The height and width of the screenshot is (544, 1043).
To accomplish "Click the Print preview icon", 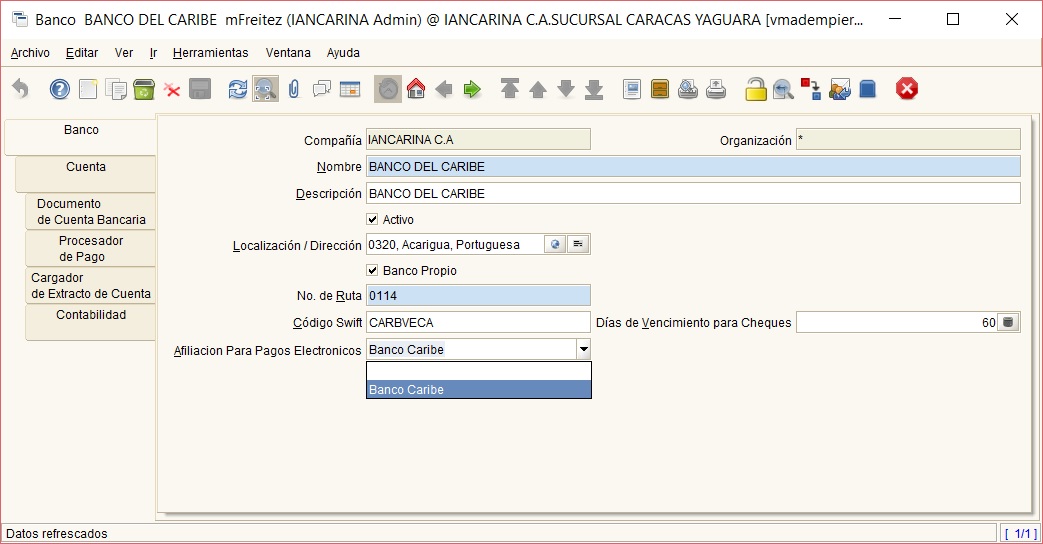I will [x=688, y=88].
